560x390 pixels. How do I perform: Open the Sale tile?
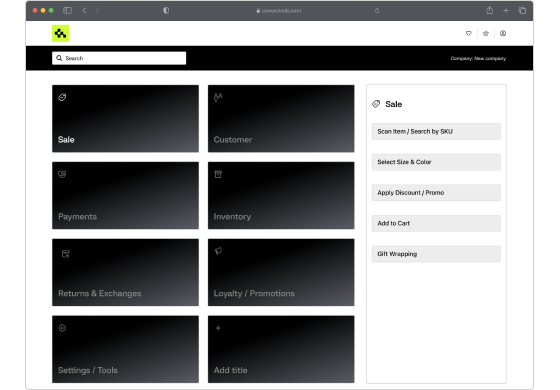point(125,119)
